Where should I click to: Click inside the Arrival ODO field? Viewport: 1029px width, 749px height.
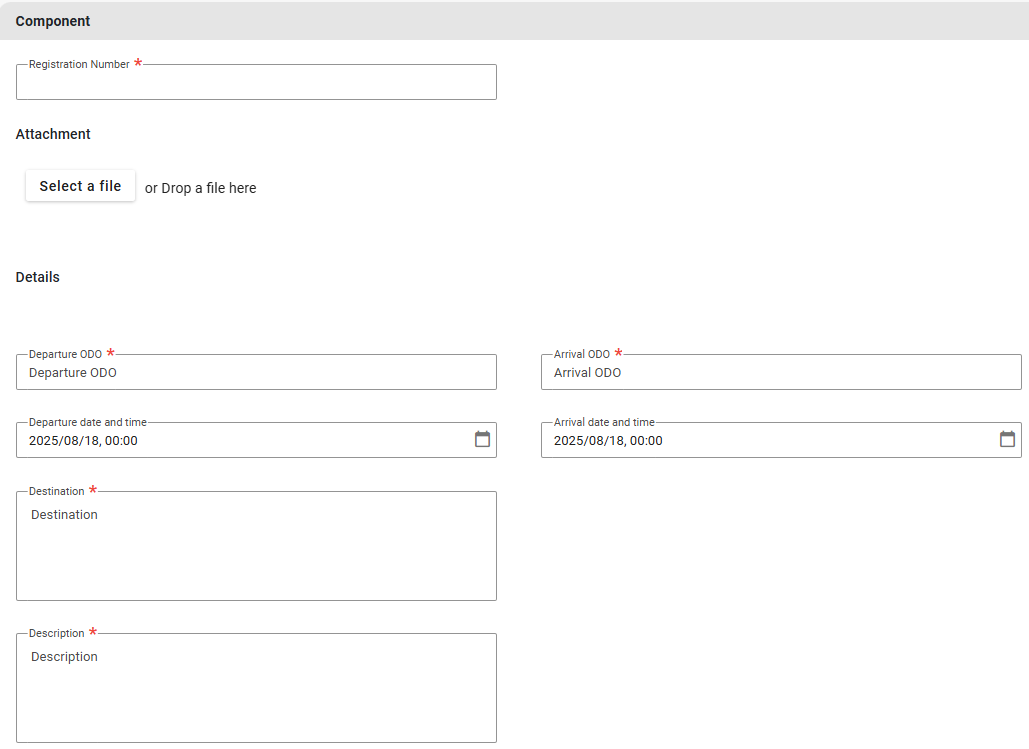(780, 373)
